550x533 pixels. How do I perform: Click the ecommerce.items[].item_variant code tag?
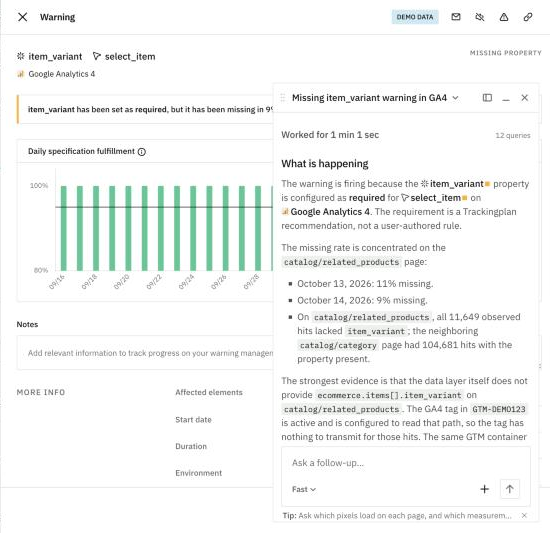[x=389, y=395]
